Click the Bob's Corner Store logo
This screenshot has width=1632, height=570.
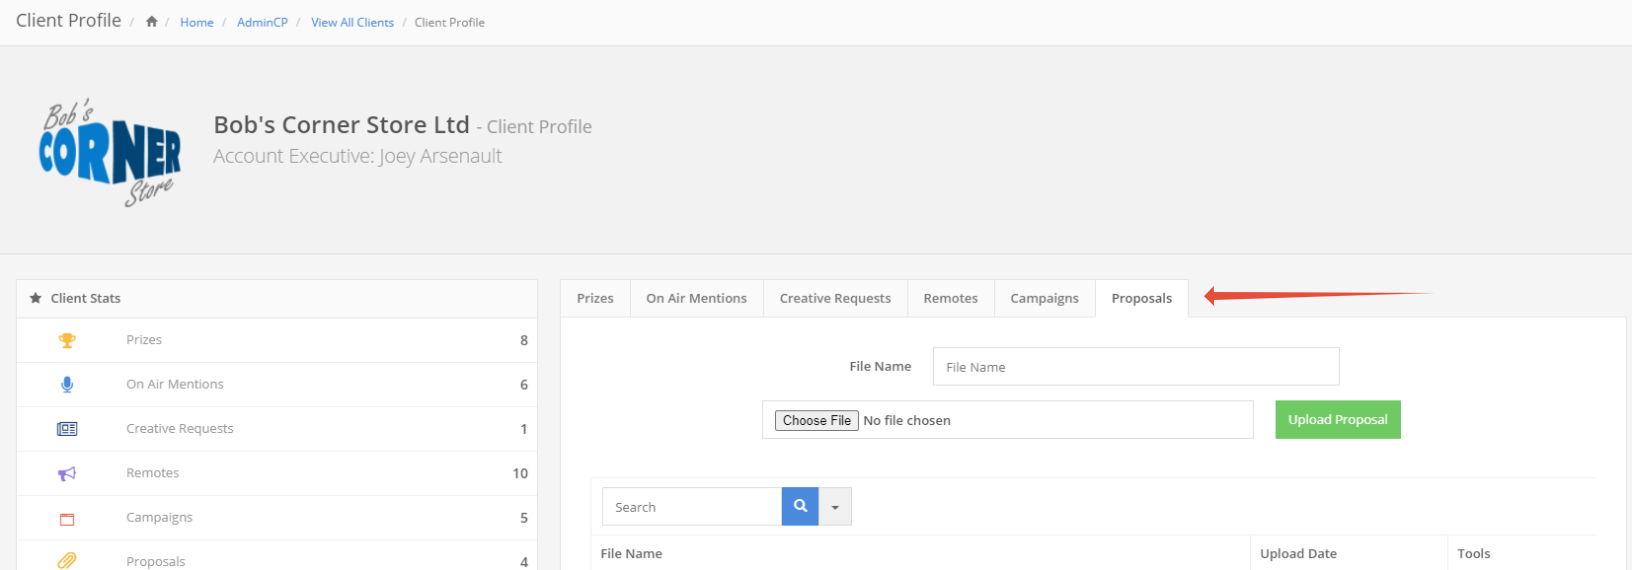pyautogui.click(x=110, y=152)
